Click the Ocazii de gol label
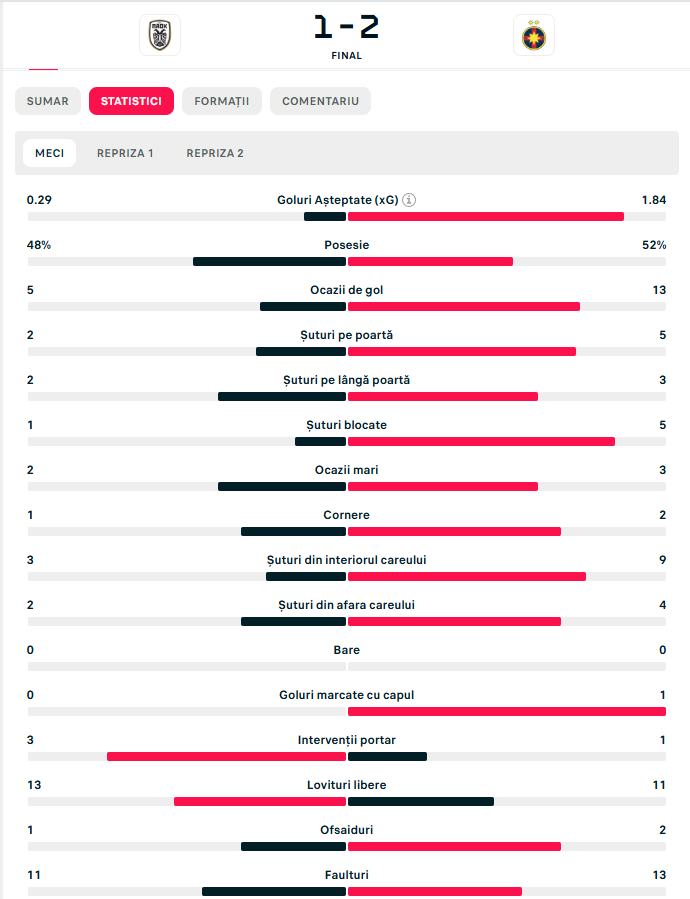The width and height of the screenshot is (690, 899). (346, 290)
